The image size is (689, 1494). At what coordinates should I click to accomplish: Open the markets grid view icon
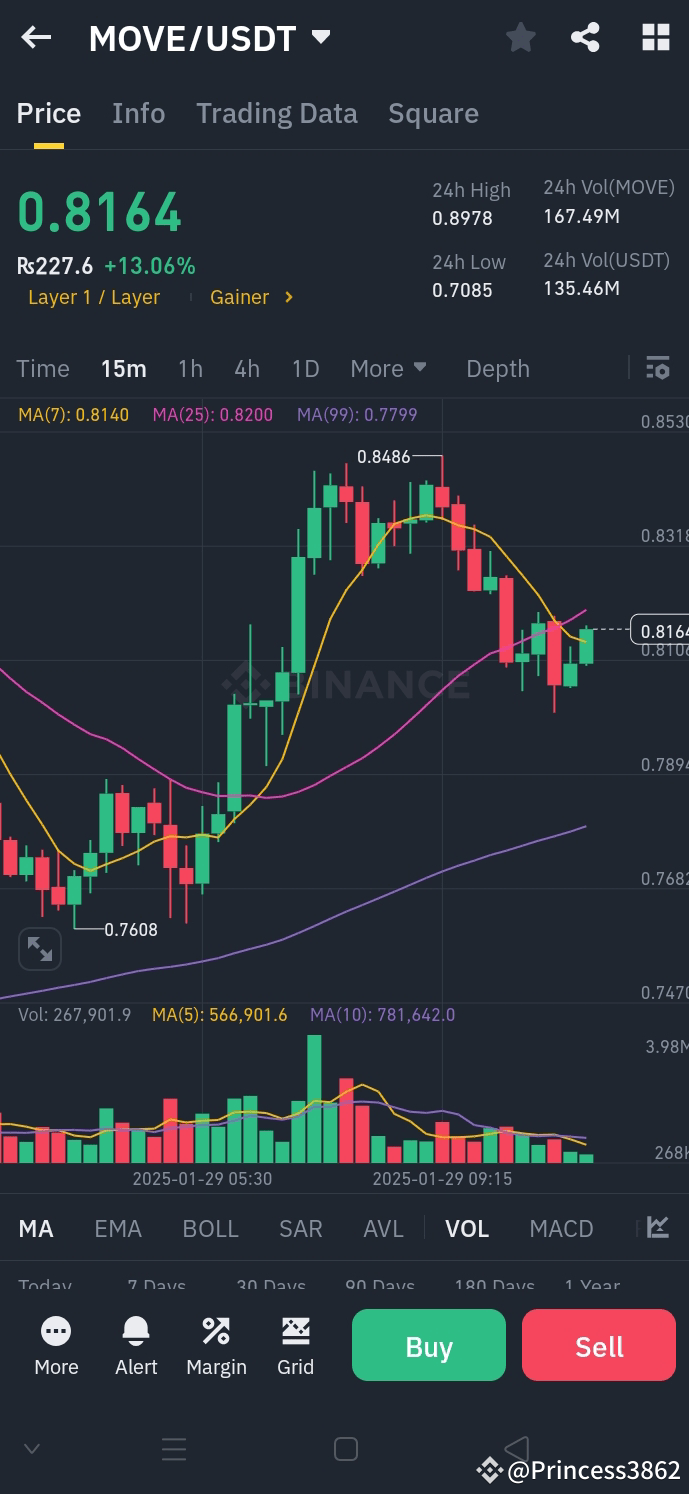[655, 37]
